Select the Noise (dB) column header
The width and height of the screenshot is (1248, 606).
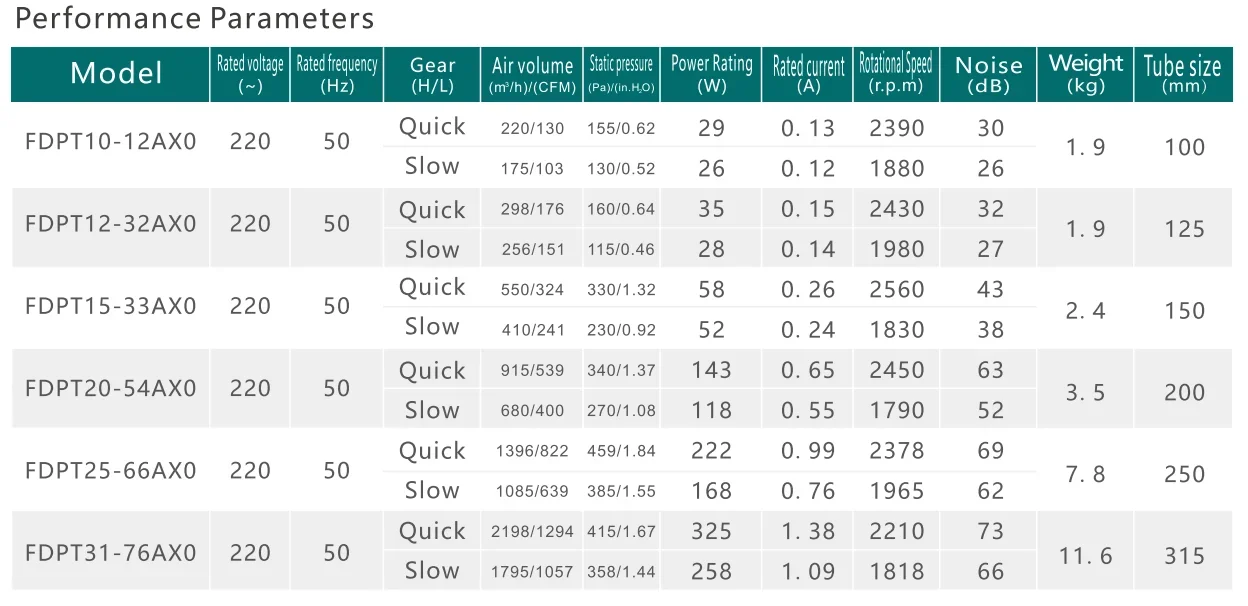[x=989, y=74]
